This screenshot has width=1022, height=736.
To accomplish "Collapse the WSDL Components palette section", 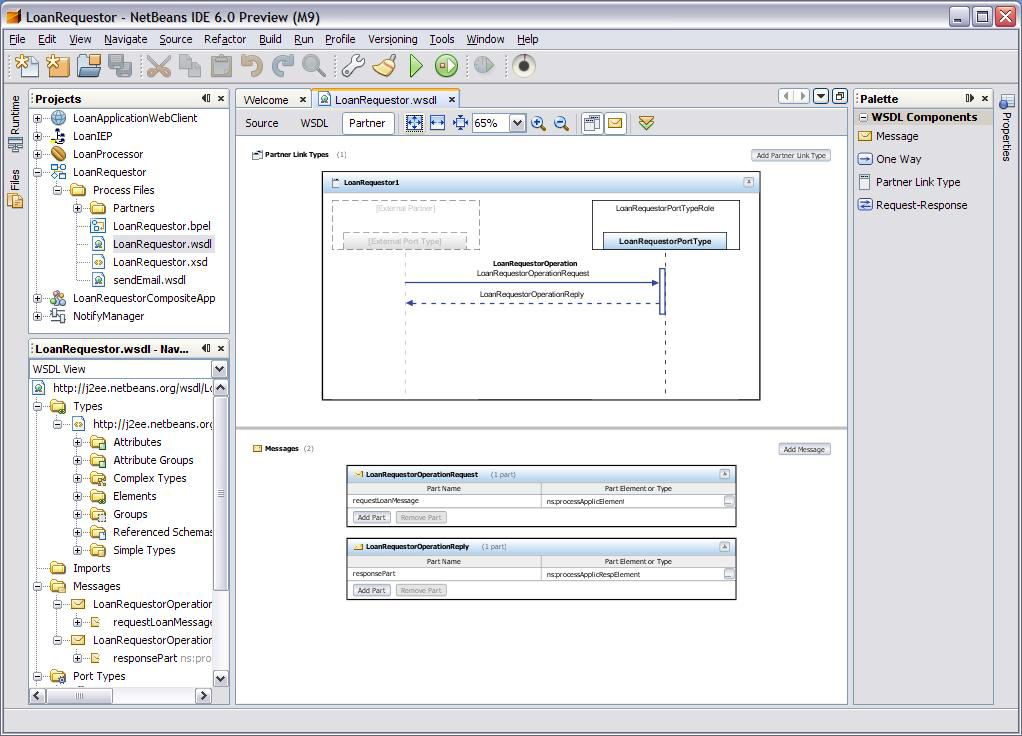I will (864, 117).
